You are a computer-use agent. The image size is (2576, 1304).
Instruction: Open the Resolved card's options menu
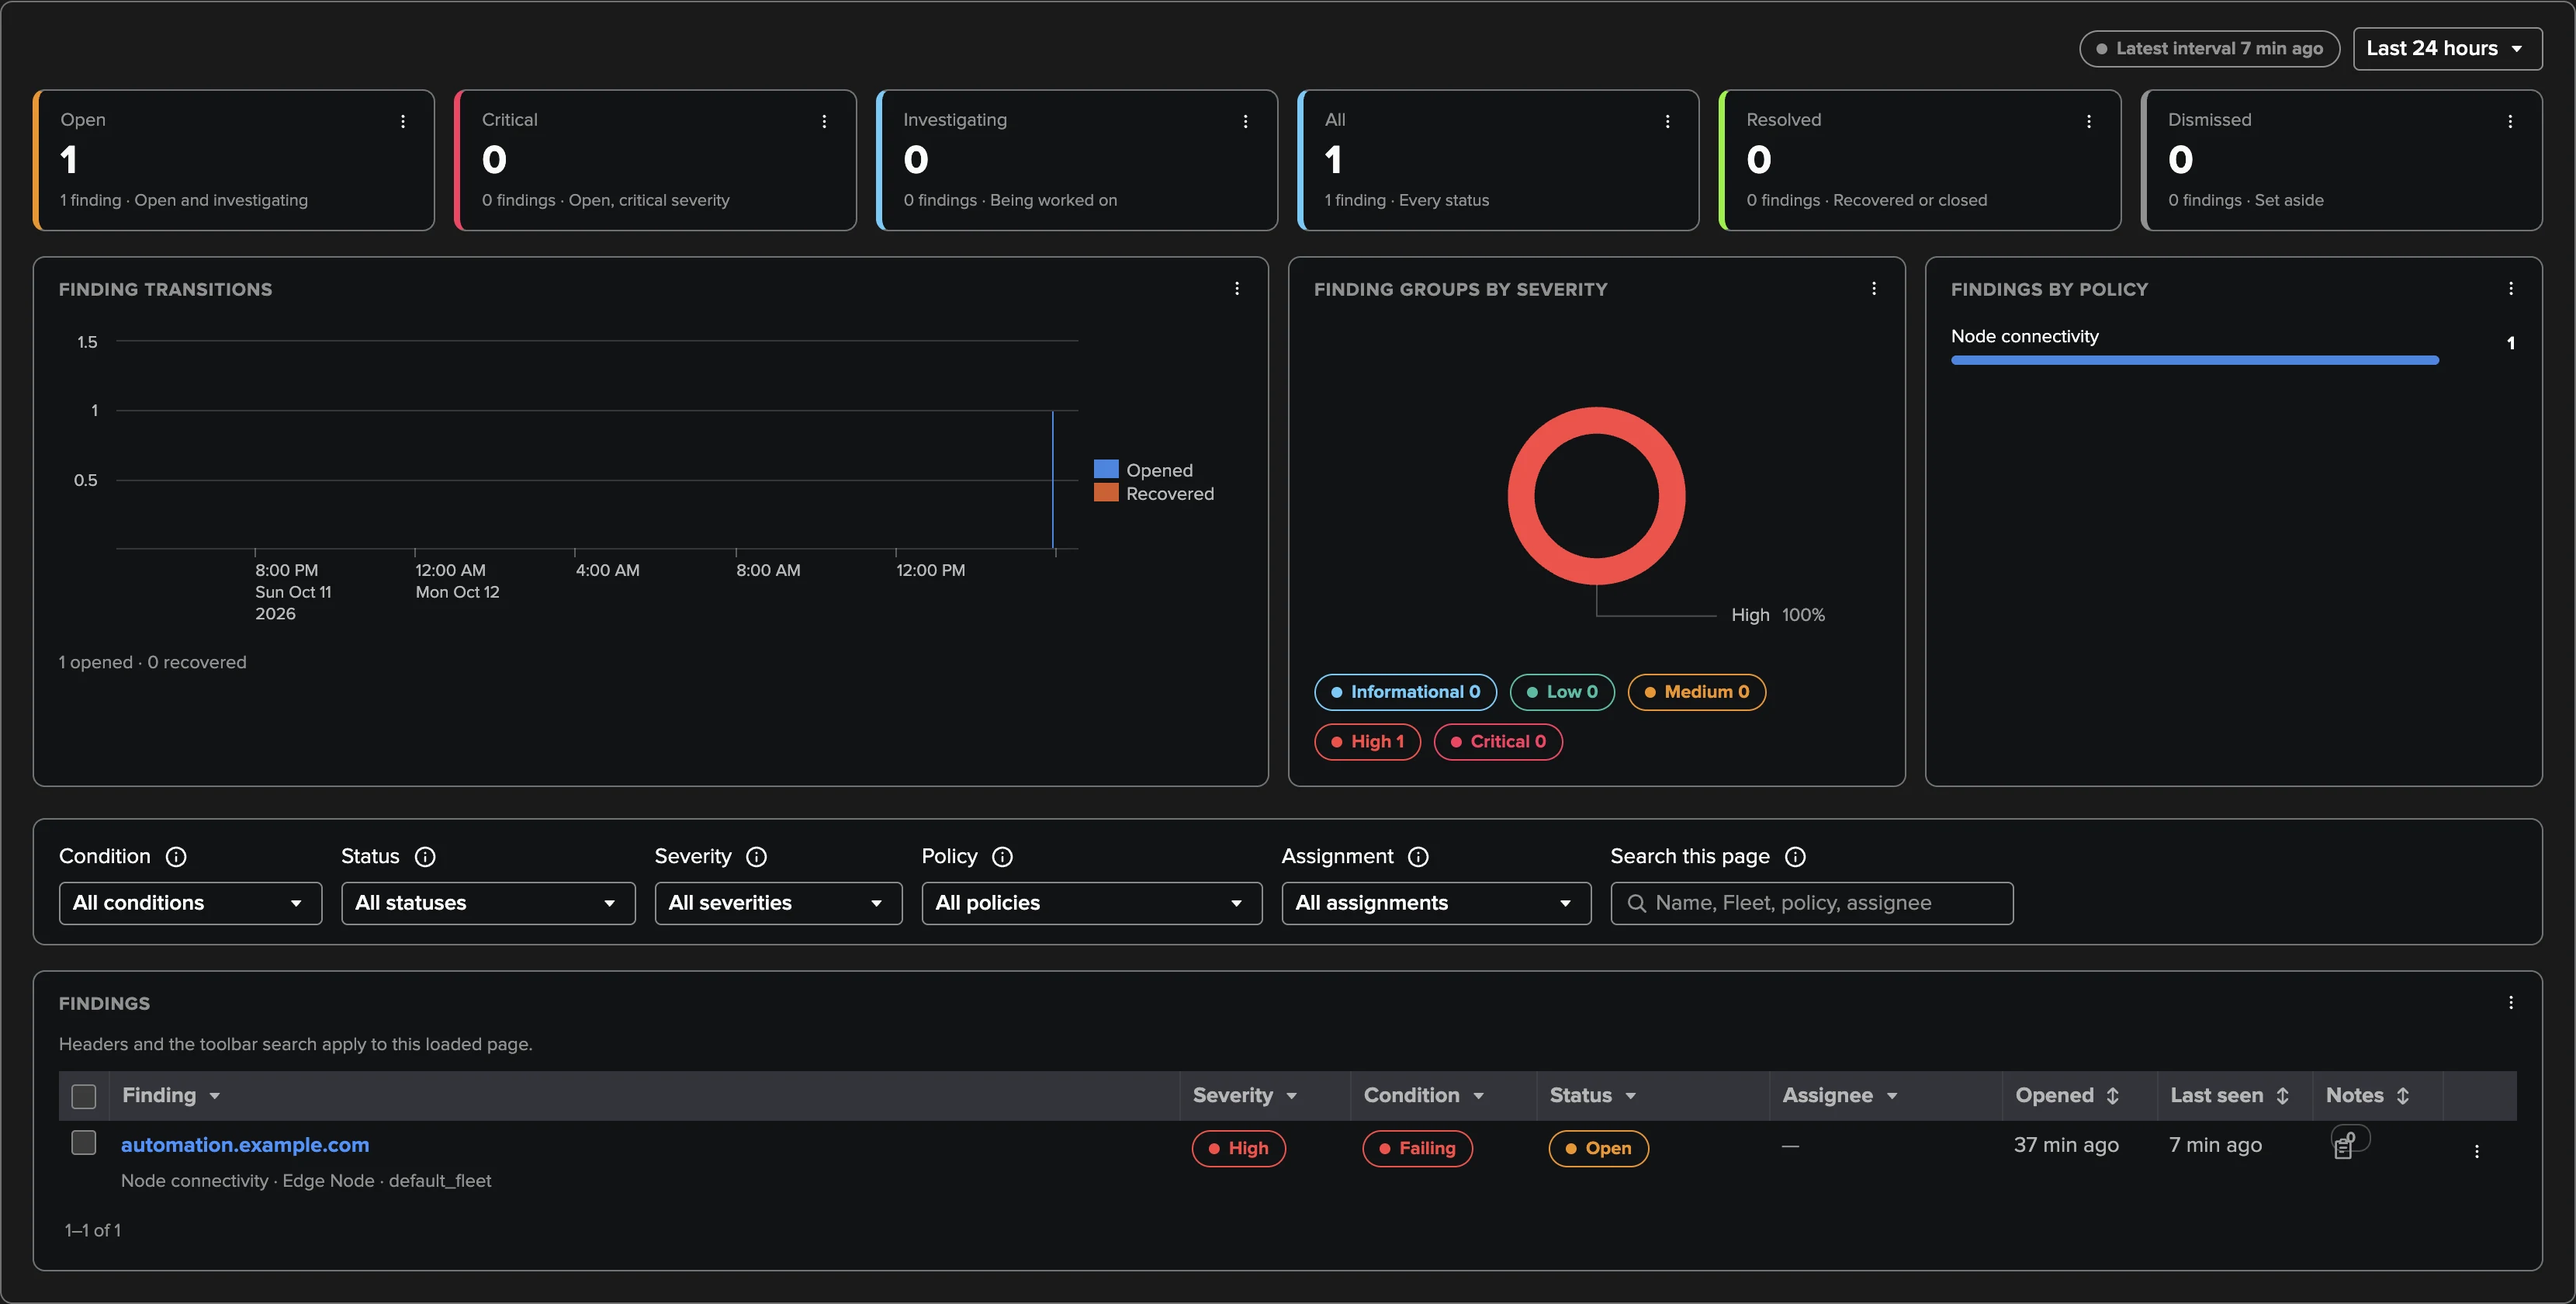coord(2088,121)
